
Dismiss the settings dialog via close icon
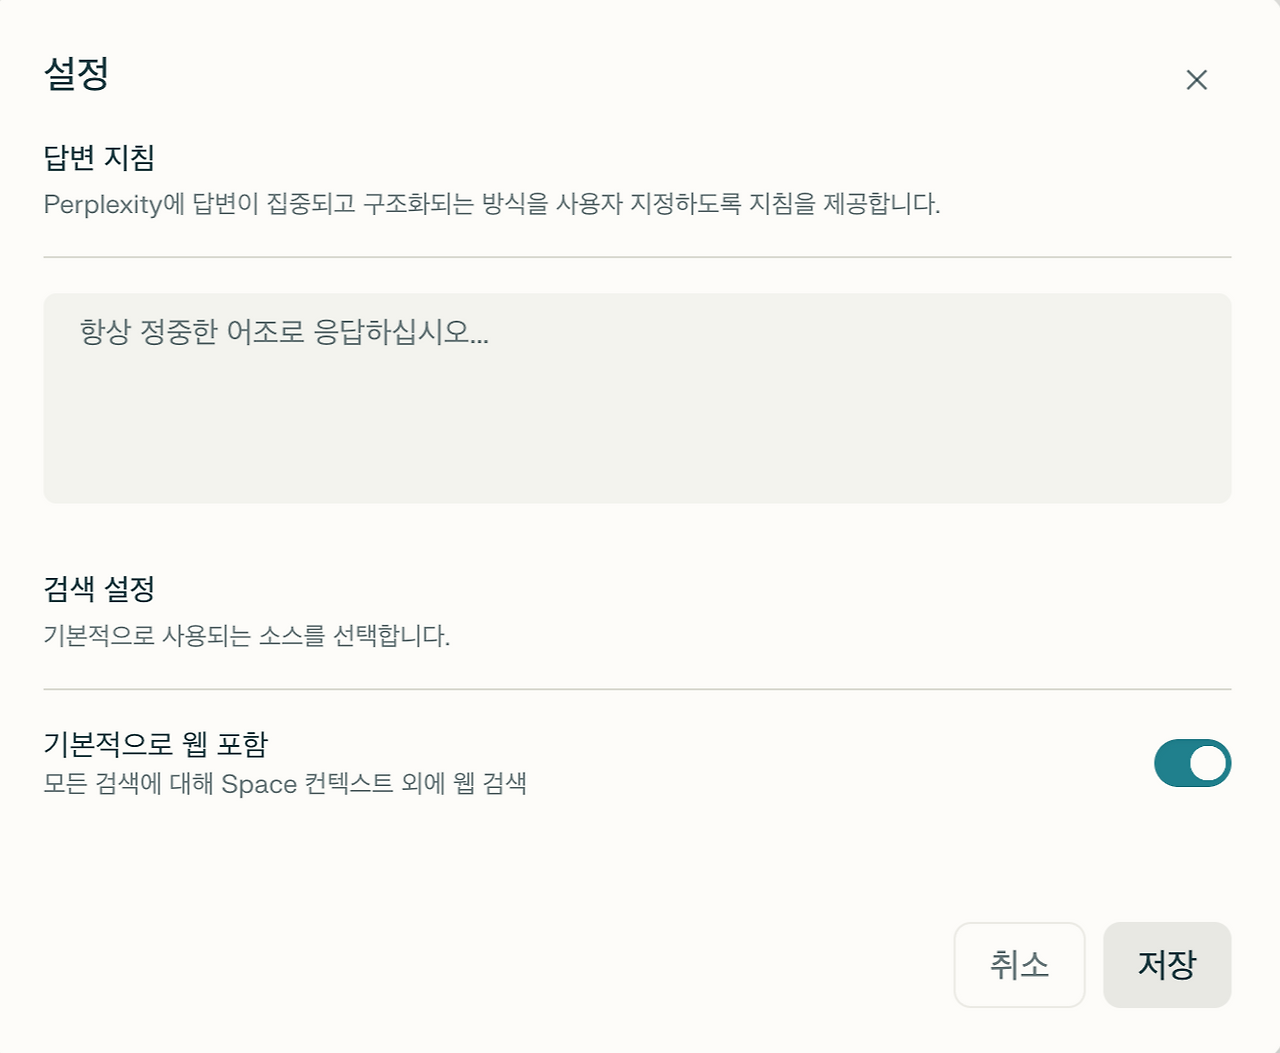(1197, 80)
